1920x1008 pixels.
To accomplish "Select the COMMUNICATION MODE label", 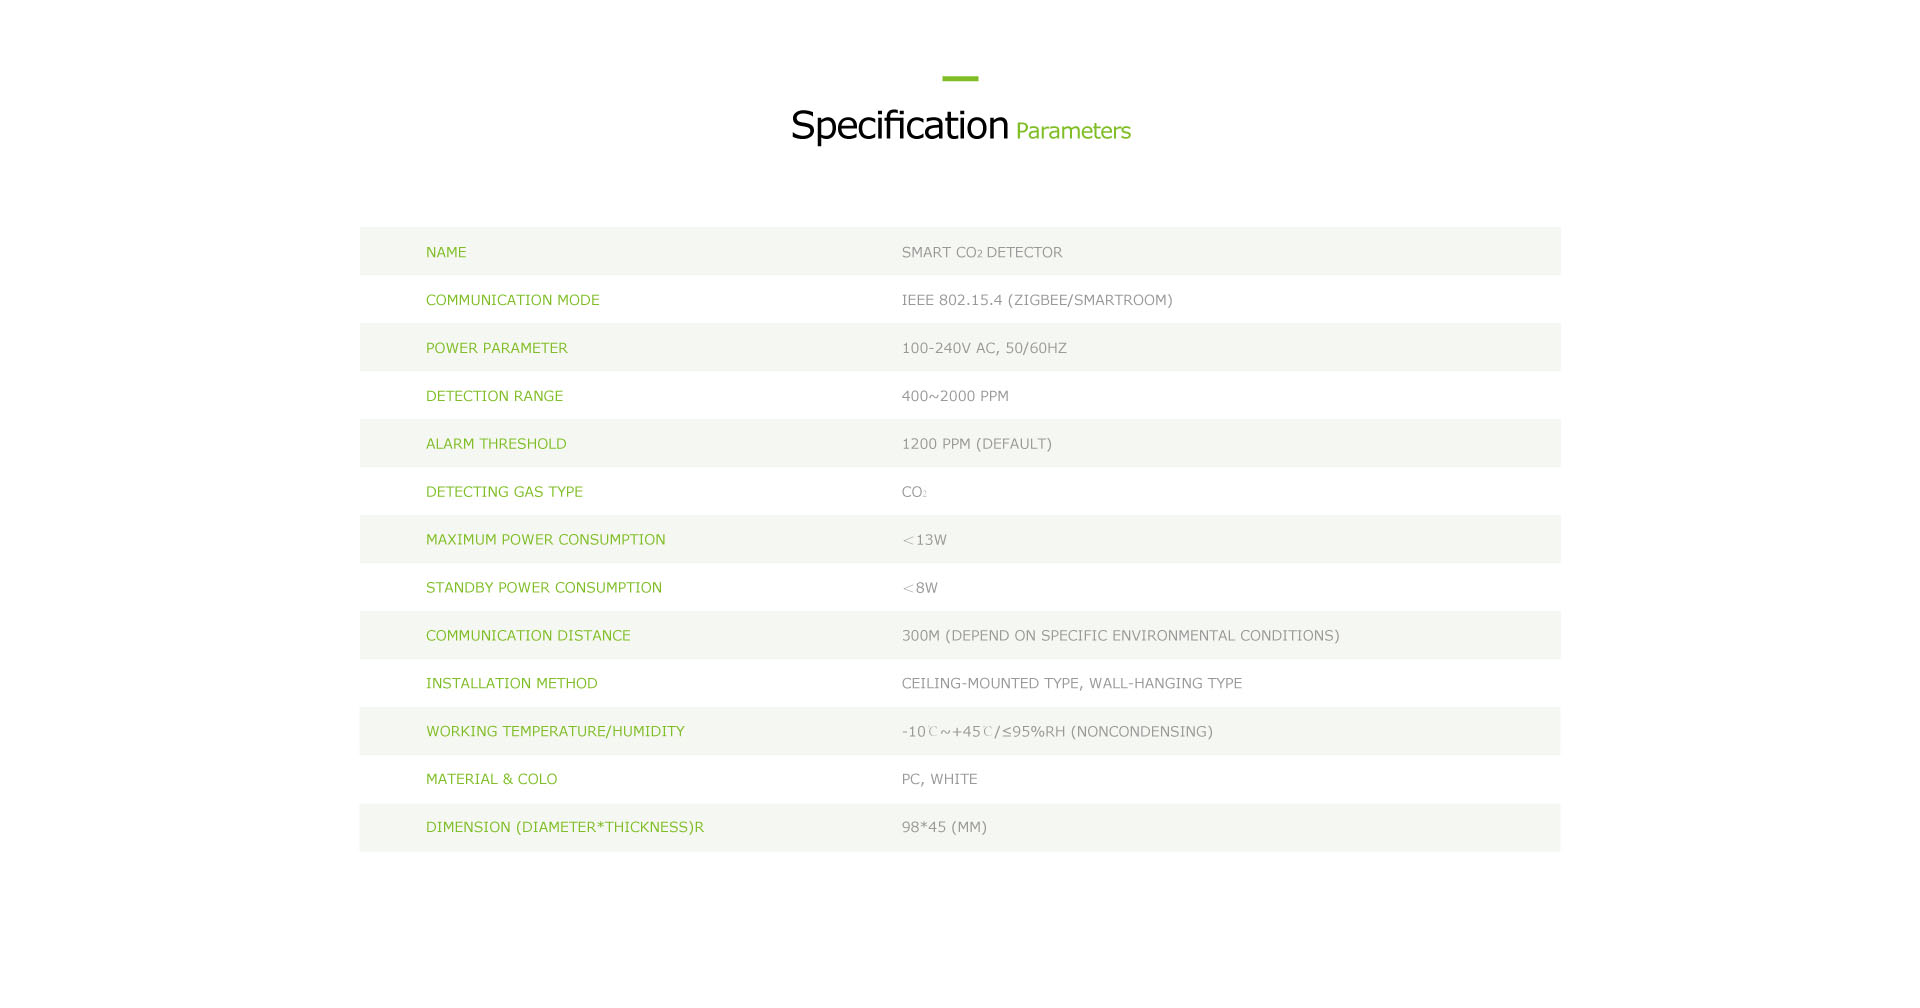I will coord(512,300).
